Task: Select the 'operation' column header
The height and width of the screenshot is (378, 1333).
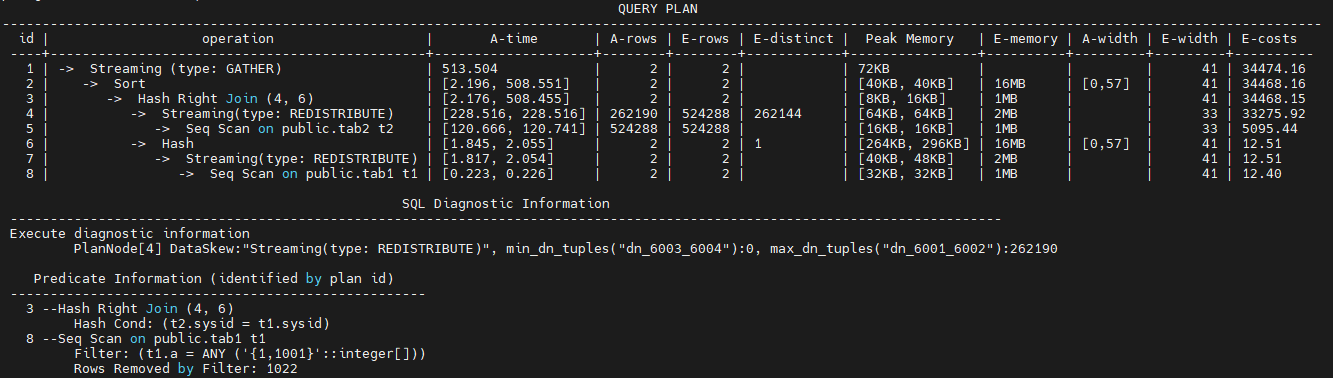Action: tap(238, 39)
